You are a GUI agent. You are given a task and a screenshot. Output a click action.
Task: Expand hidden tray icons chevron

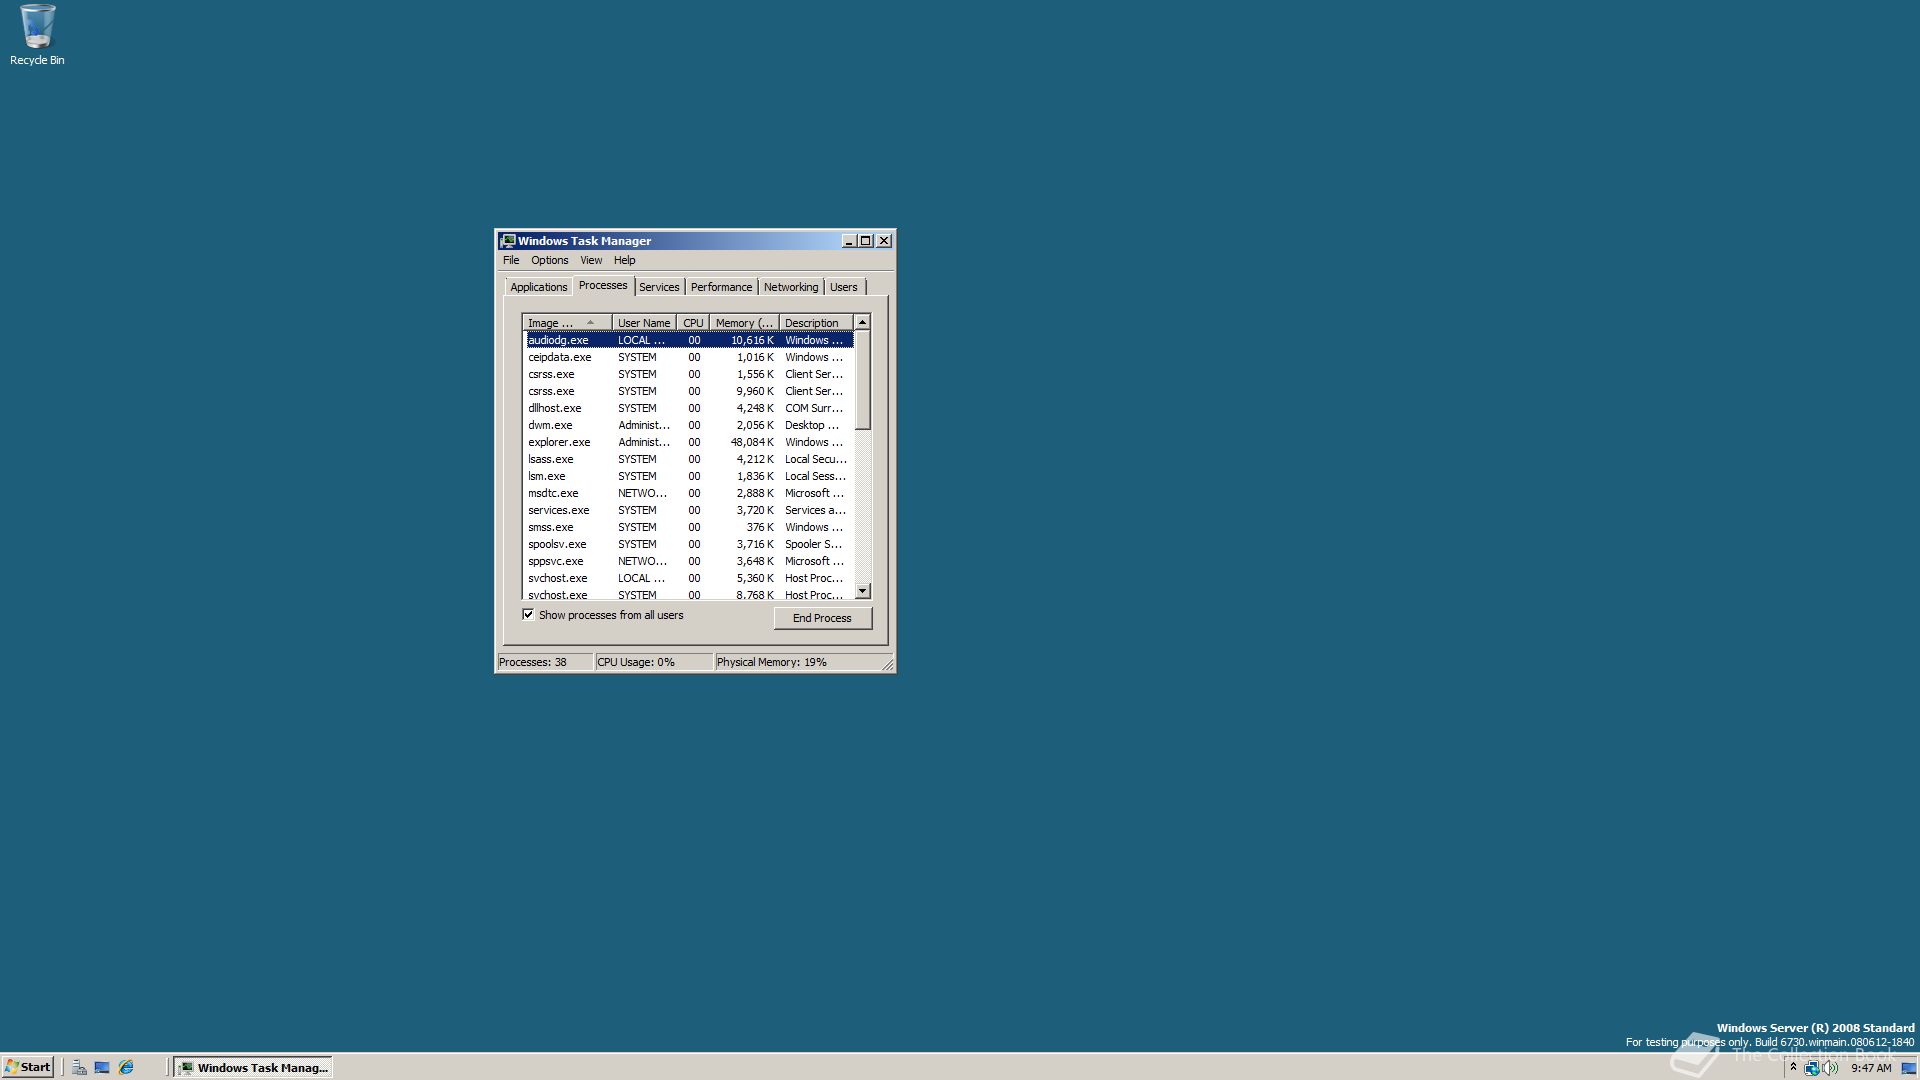(x=1793, y=1068)
